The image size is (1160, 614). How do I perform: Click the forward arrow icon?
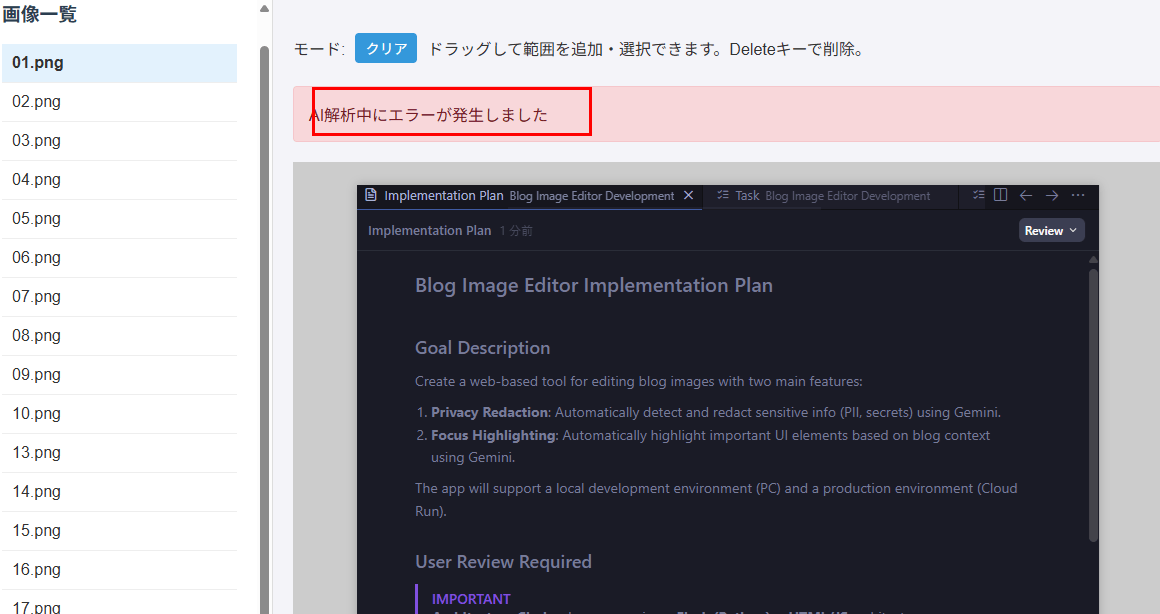click(x=1052, y=196)
